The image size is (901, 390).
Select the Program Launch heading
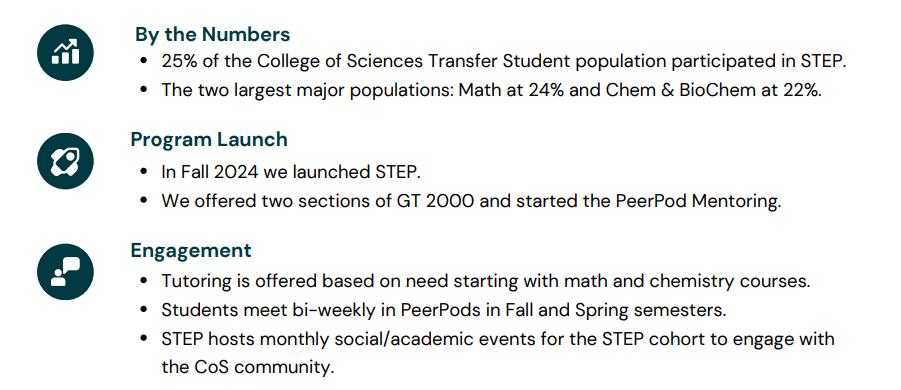209,140
